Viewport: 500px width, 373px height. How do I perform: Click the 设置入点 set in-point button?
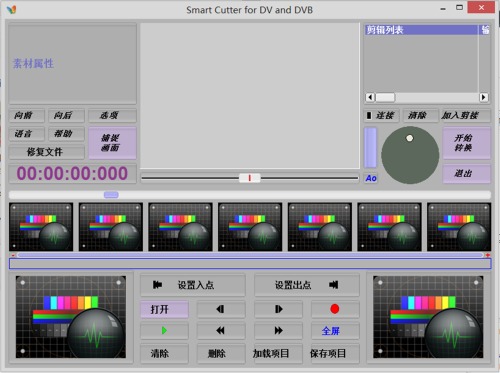(x=193, y=285)
